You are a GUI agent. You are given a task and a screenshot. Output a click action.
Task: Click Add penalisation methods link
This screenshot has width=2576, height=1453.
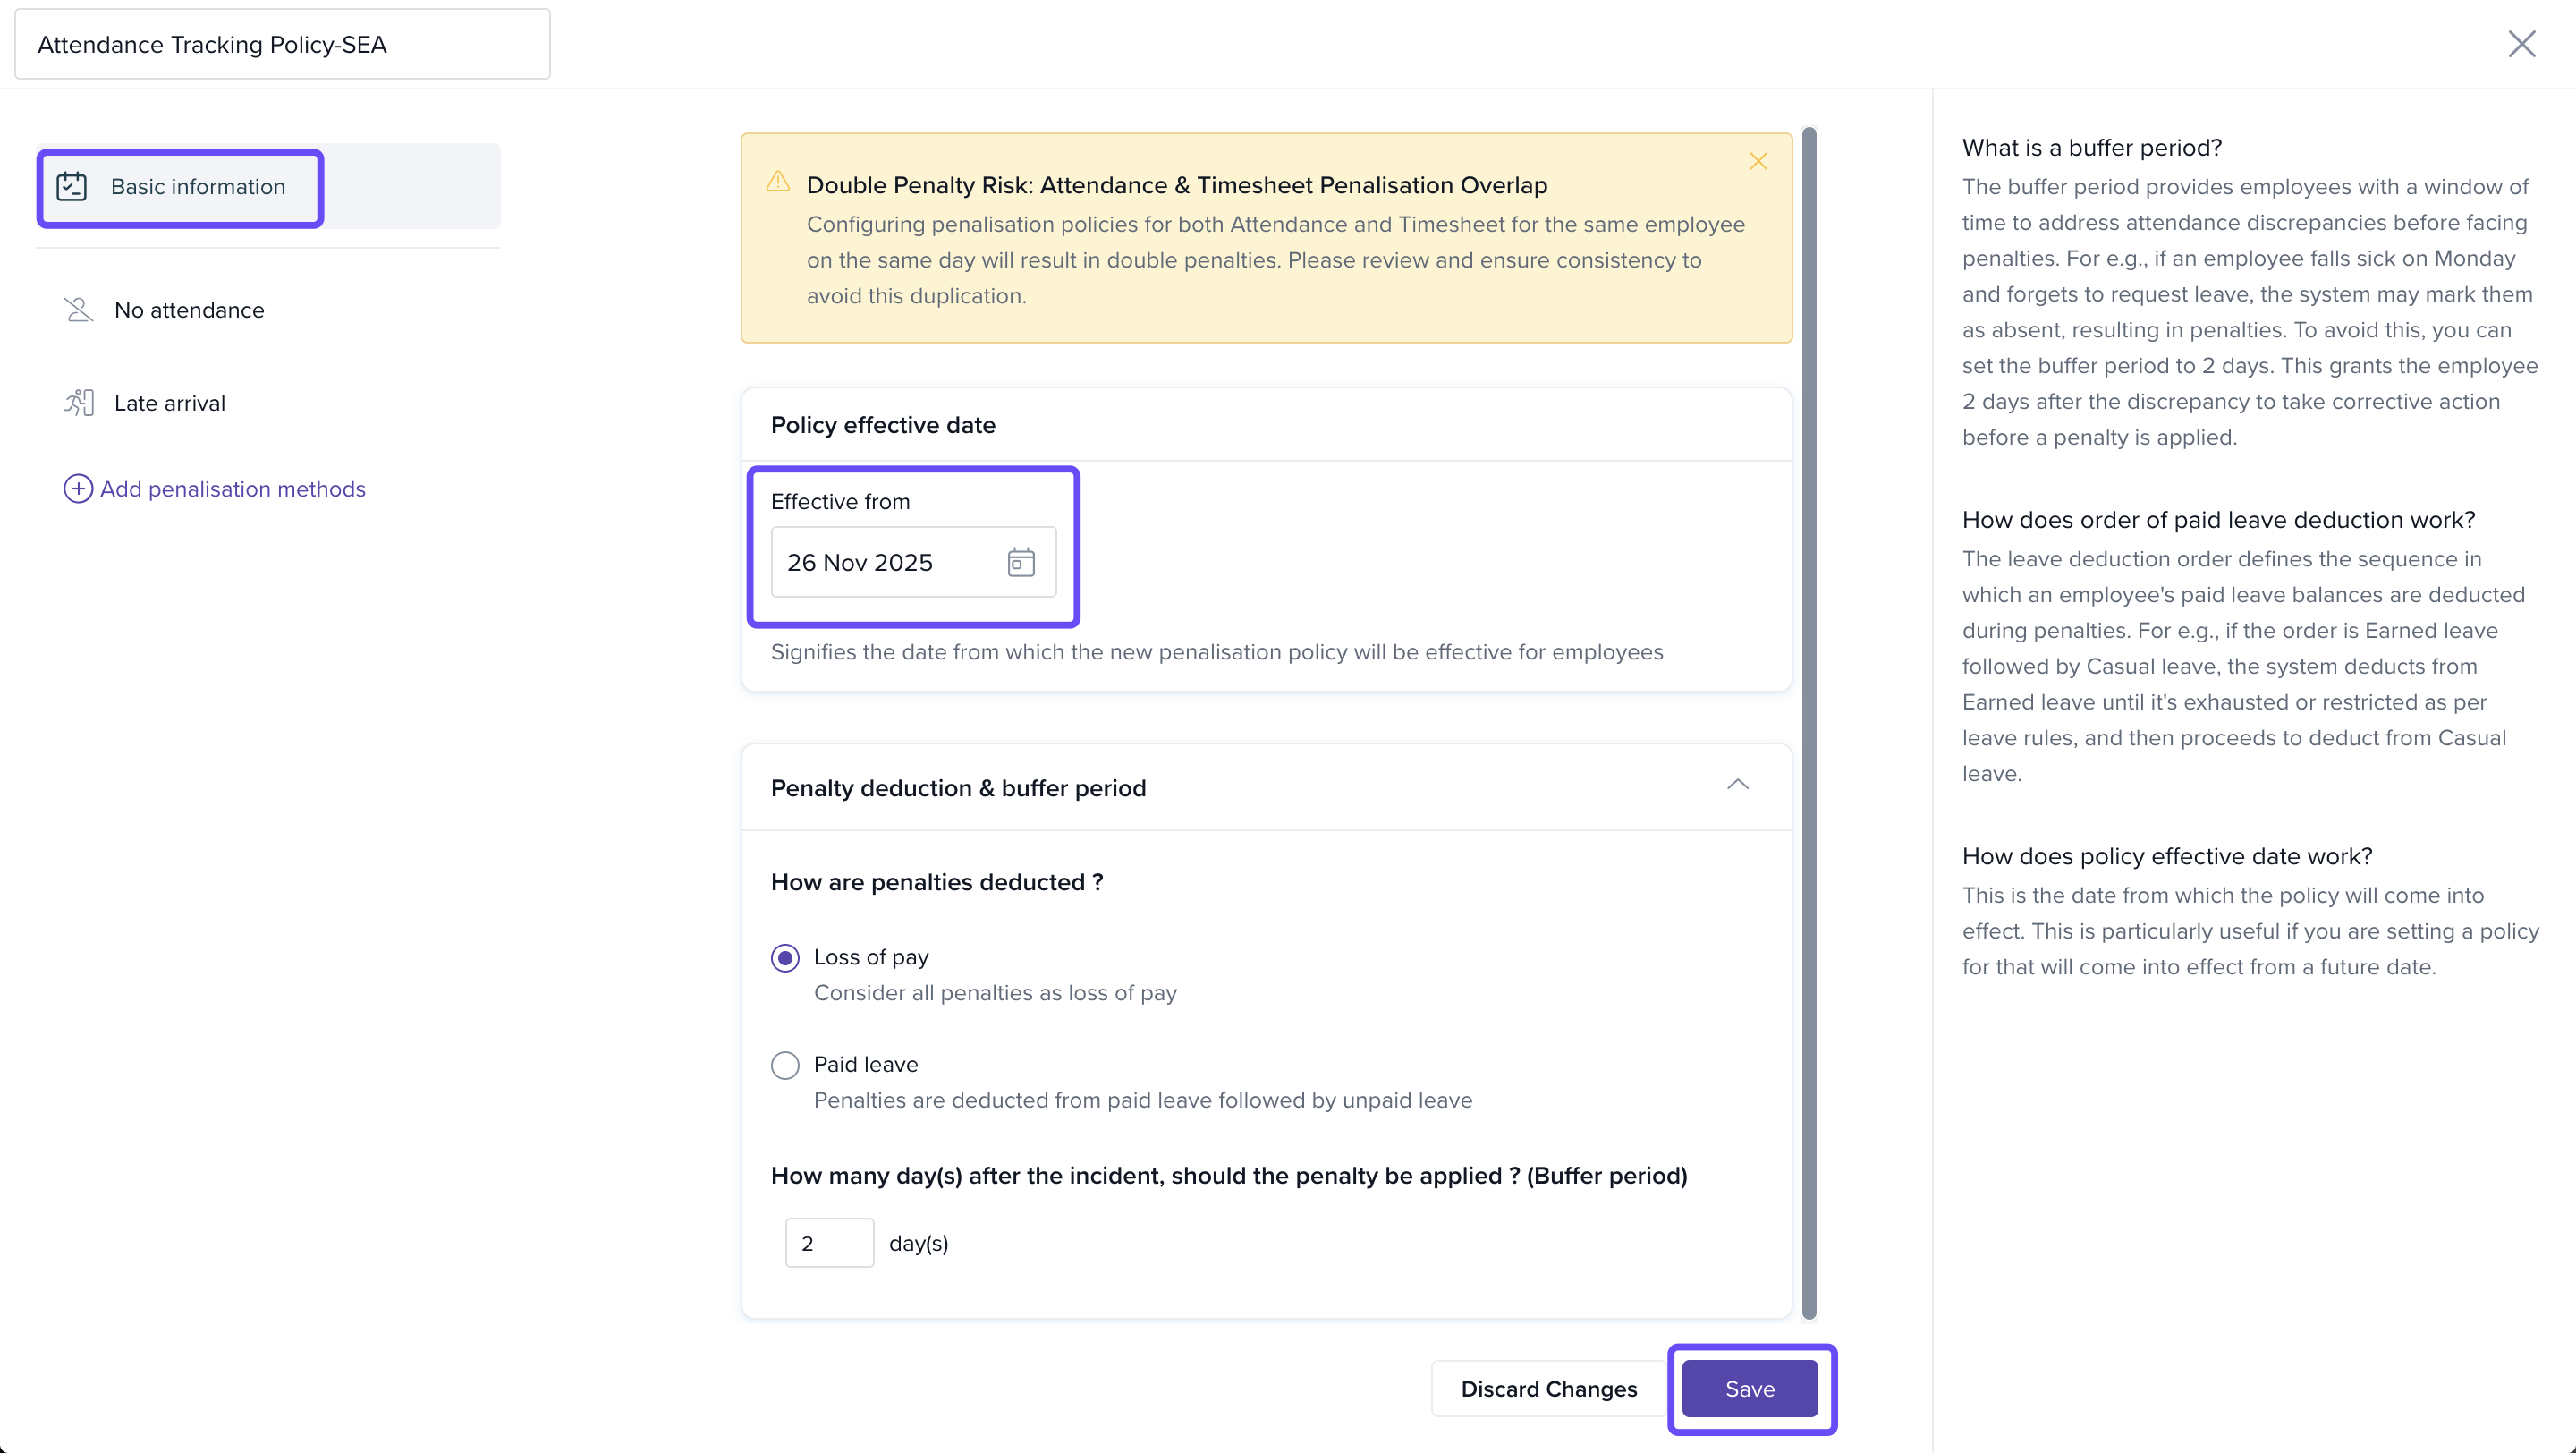pyautogui.click(x=232, y=489)
